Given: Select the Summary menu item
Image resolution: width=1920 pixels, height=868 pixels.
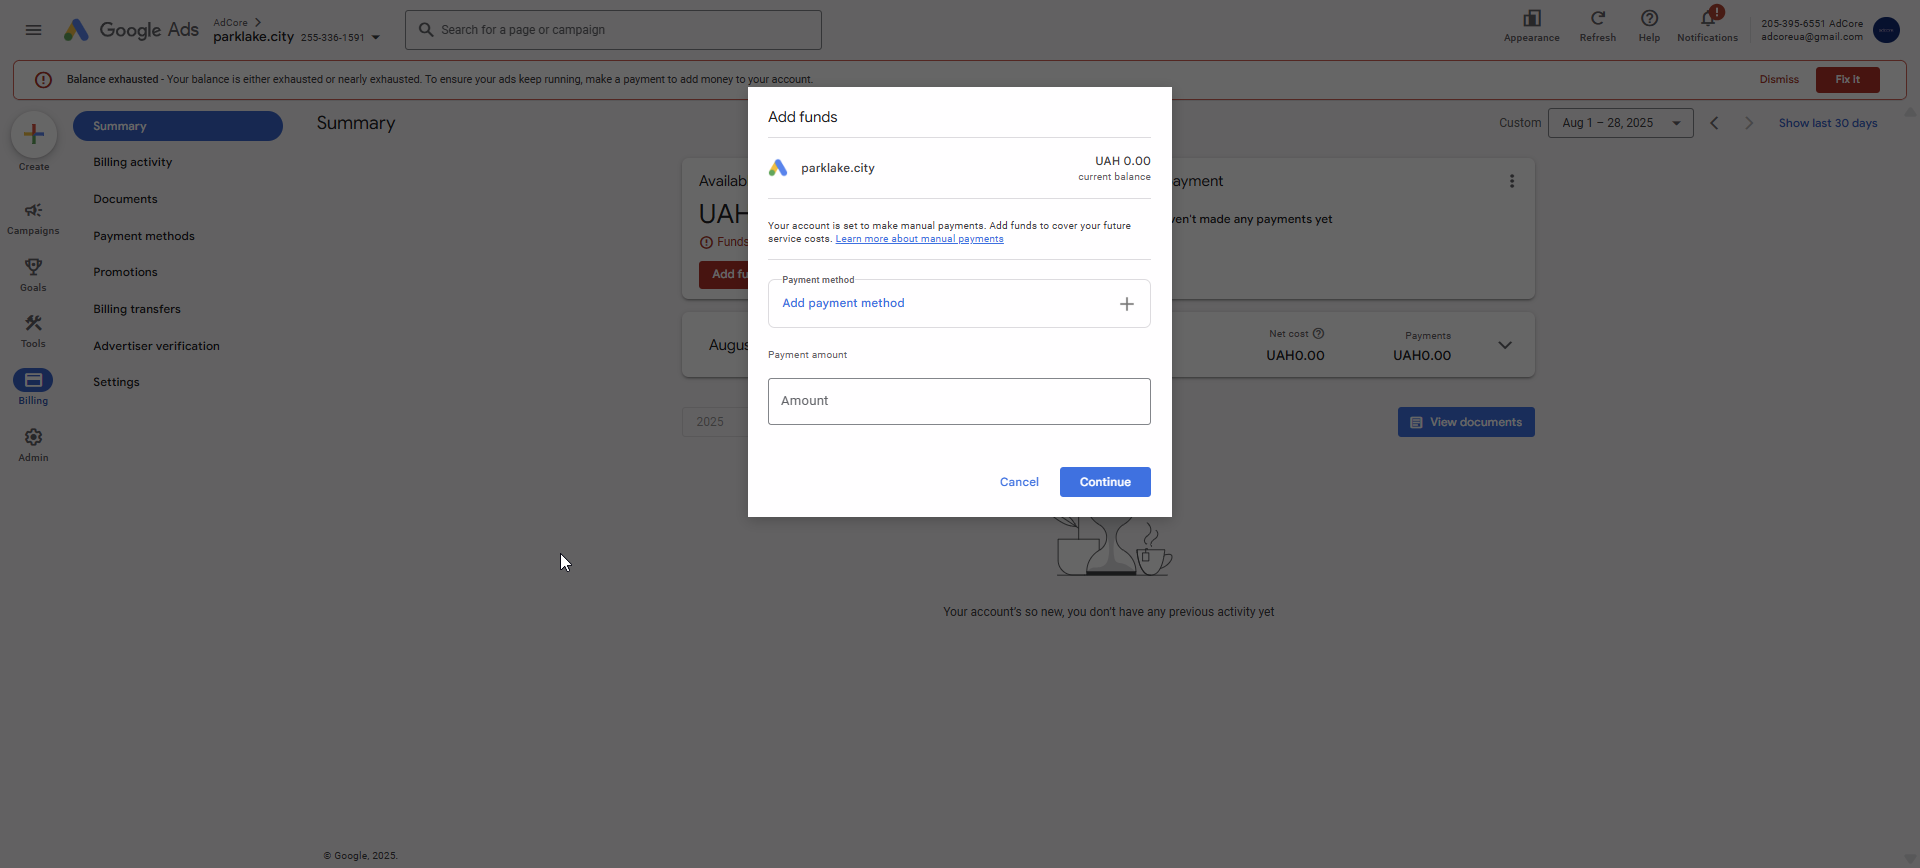Looking at the screenshot, I should tap(178, 126).
